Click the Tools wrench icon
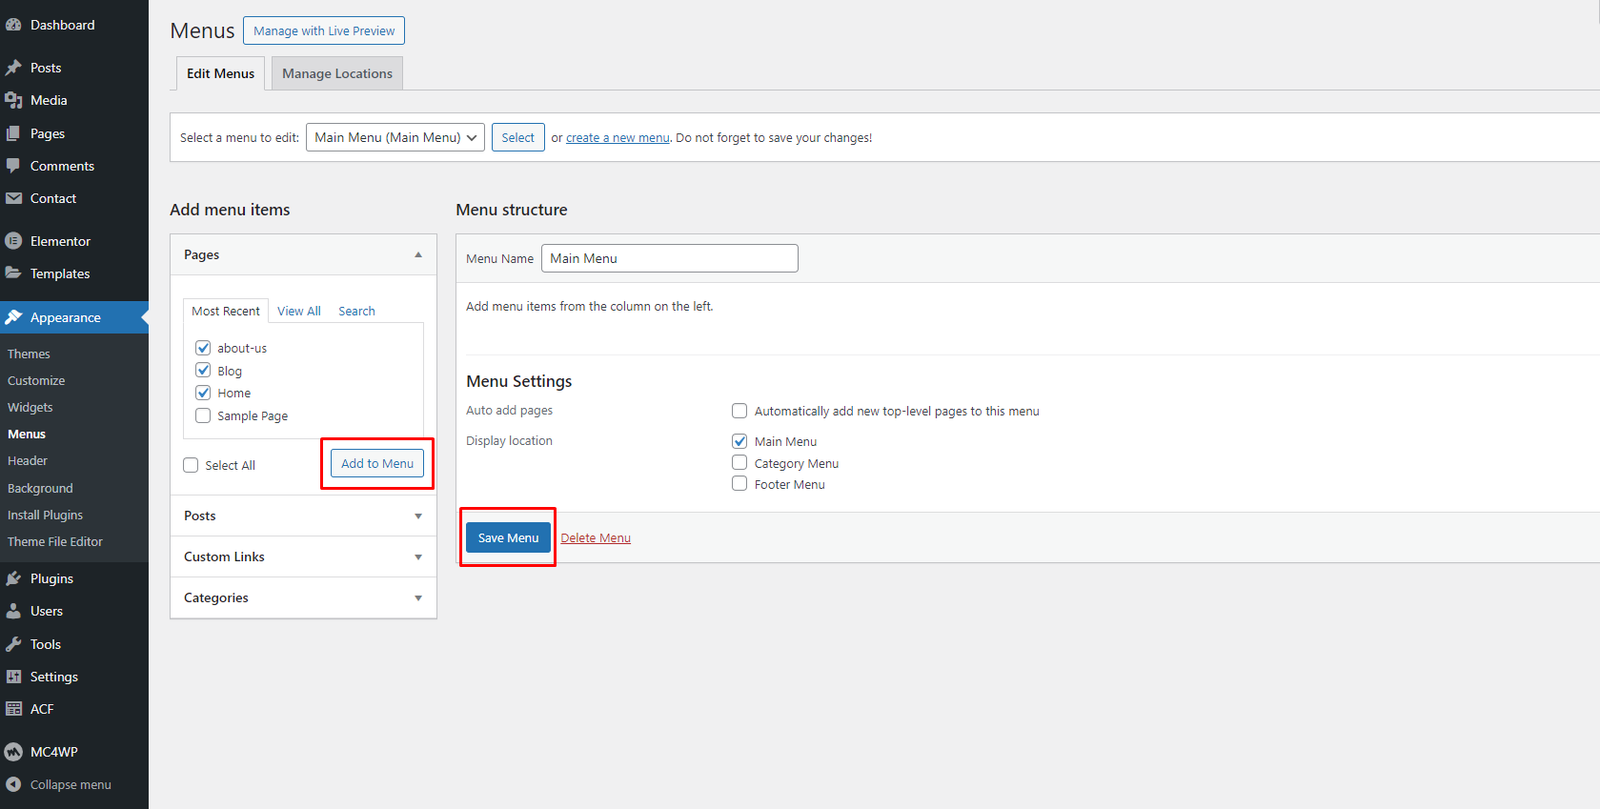The image size is (1600, 809). point(14,645)
